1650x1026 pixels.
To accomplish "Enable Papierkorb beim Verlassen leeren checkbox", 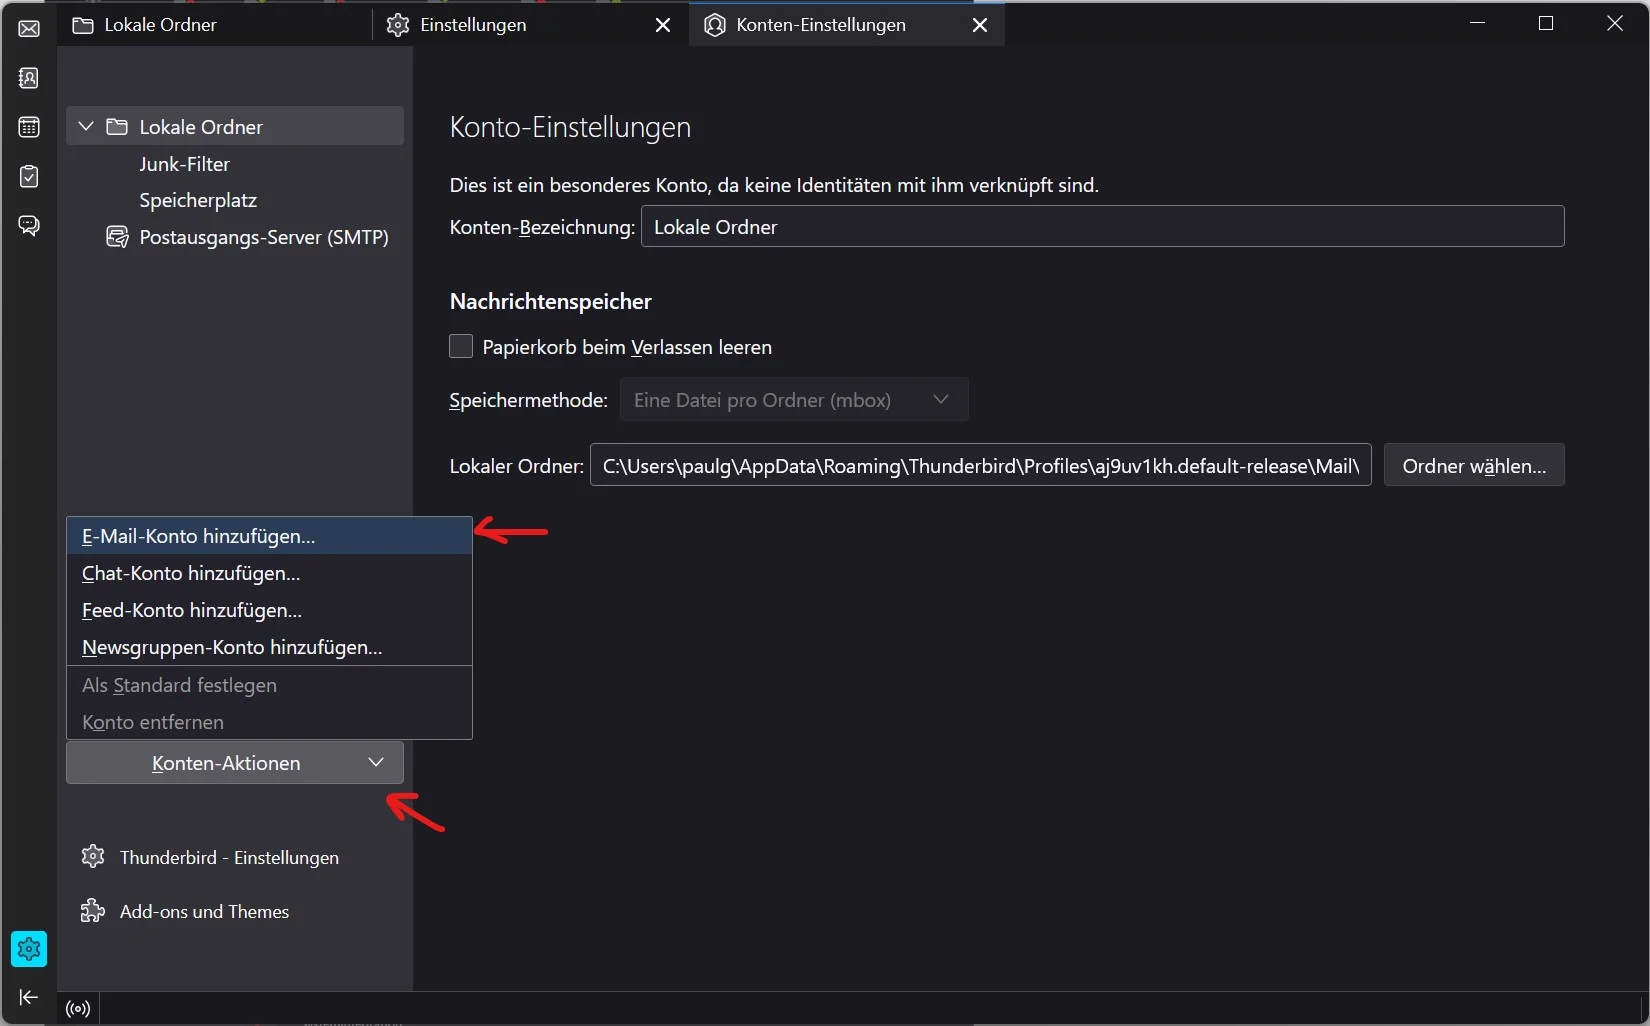I will (461, 346).
